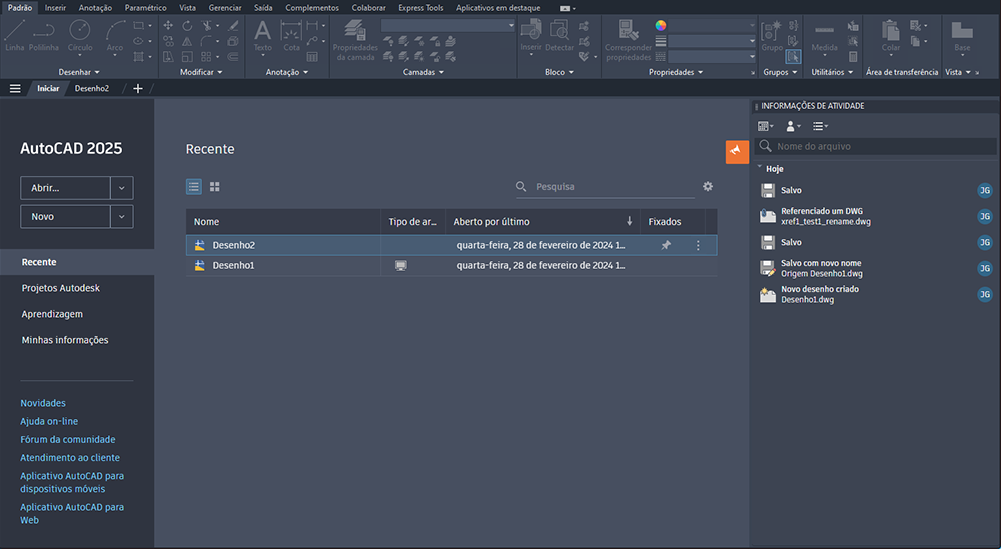This screenshot has width=1001, height=549.
Task: Click the Nome do arquivo search field
Action: (x=876, y=146)
